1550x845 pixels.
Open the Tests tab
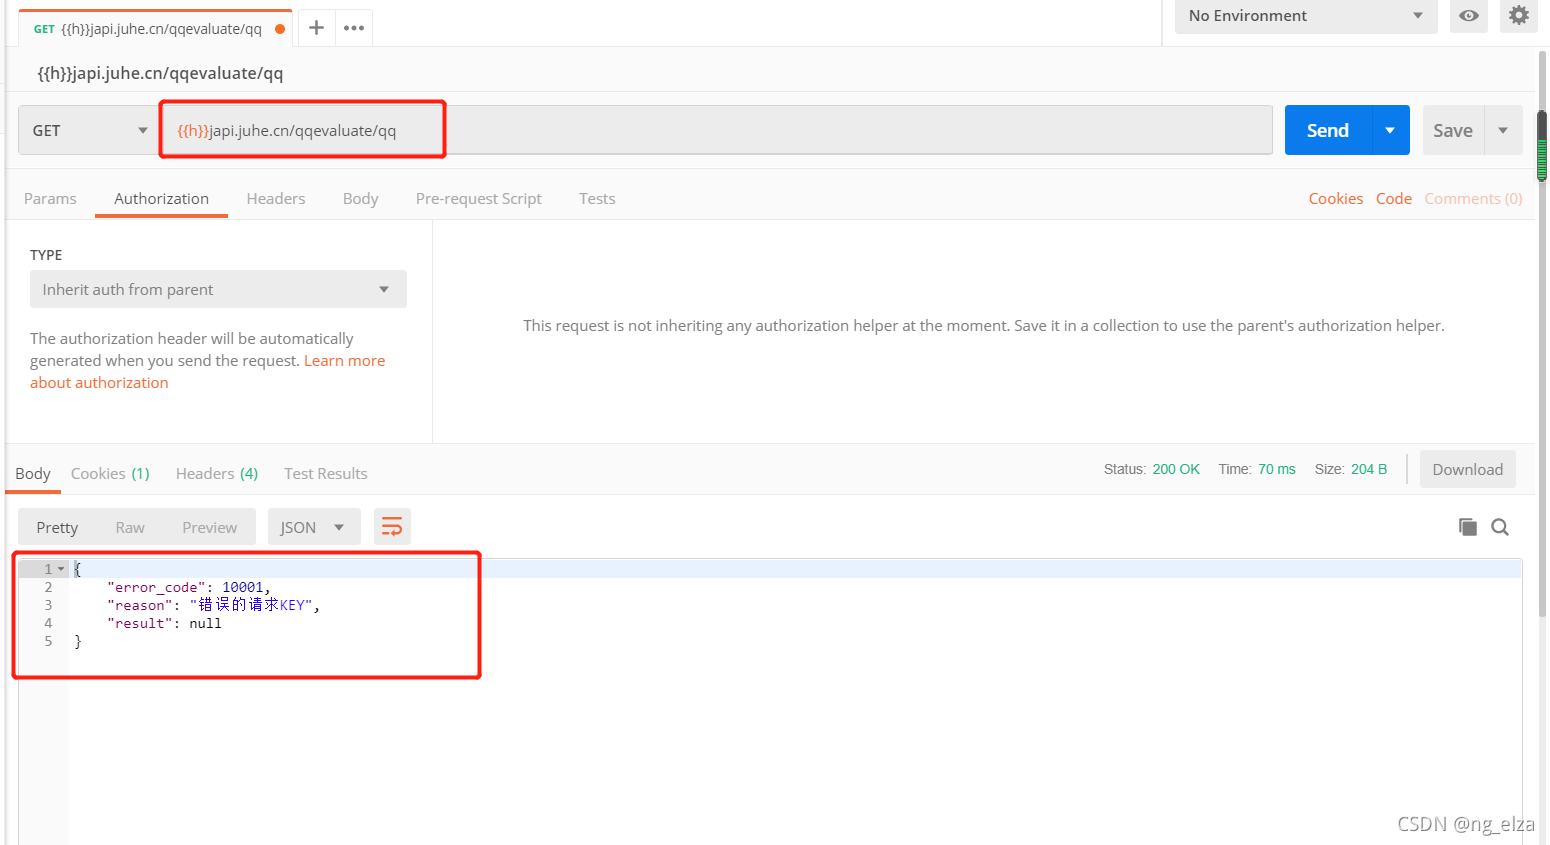pos(597,198)
